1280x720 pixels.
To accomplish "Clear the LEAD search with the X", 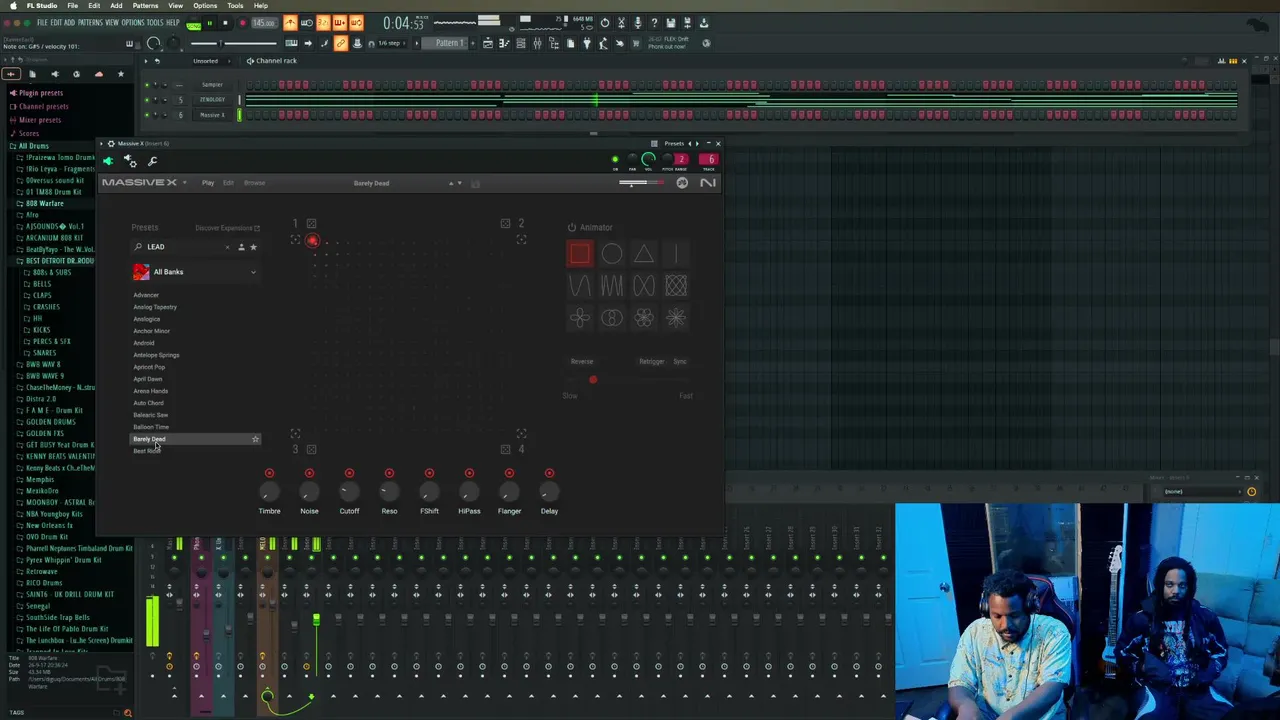I will tap(227, 247).
